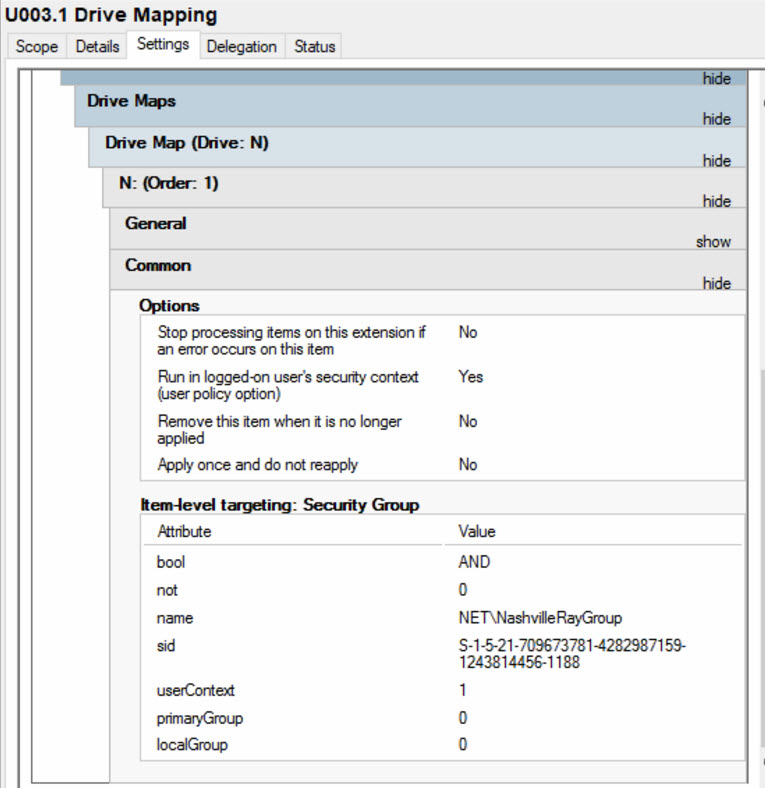
Task: Hide the Common section
Action: tap(716, 283)
